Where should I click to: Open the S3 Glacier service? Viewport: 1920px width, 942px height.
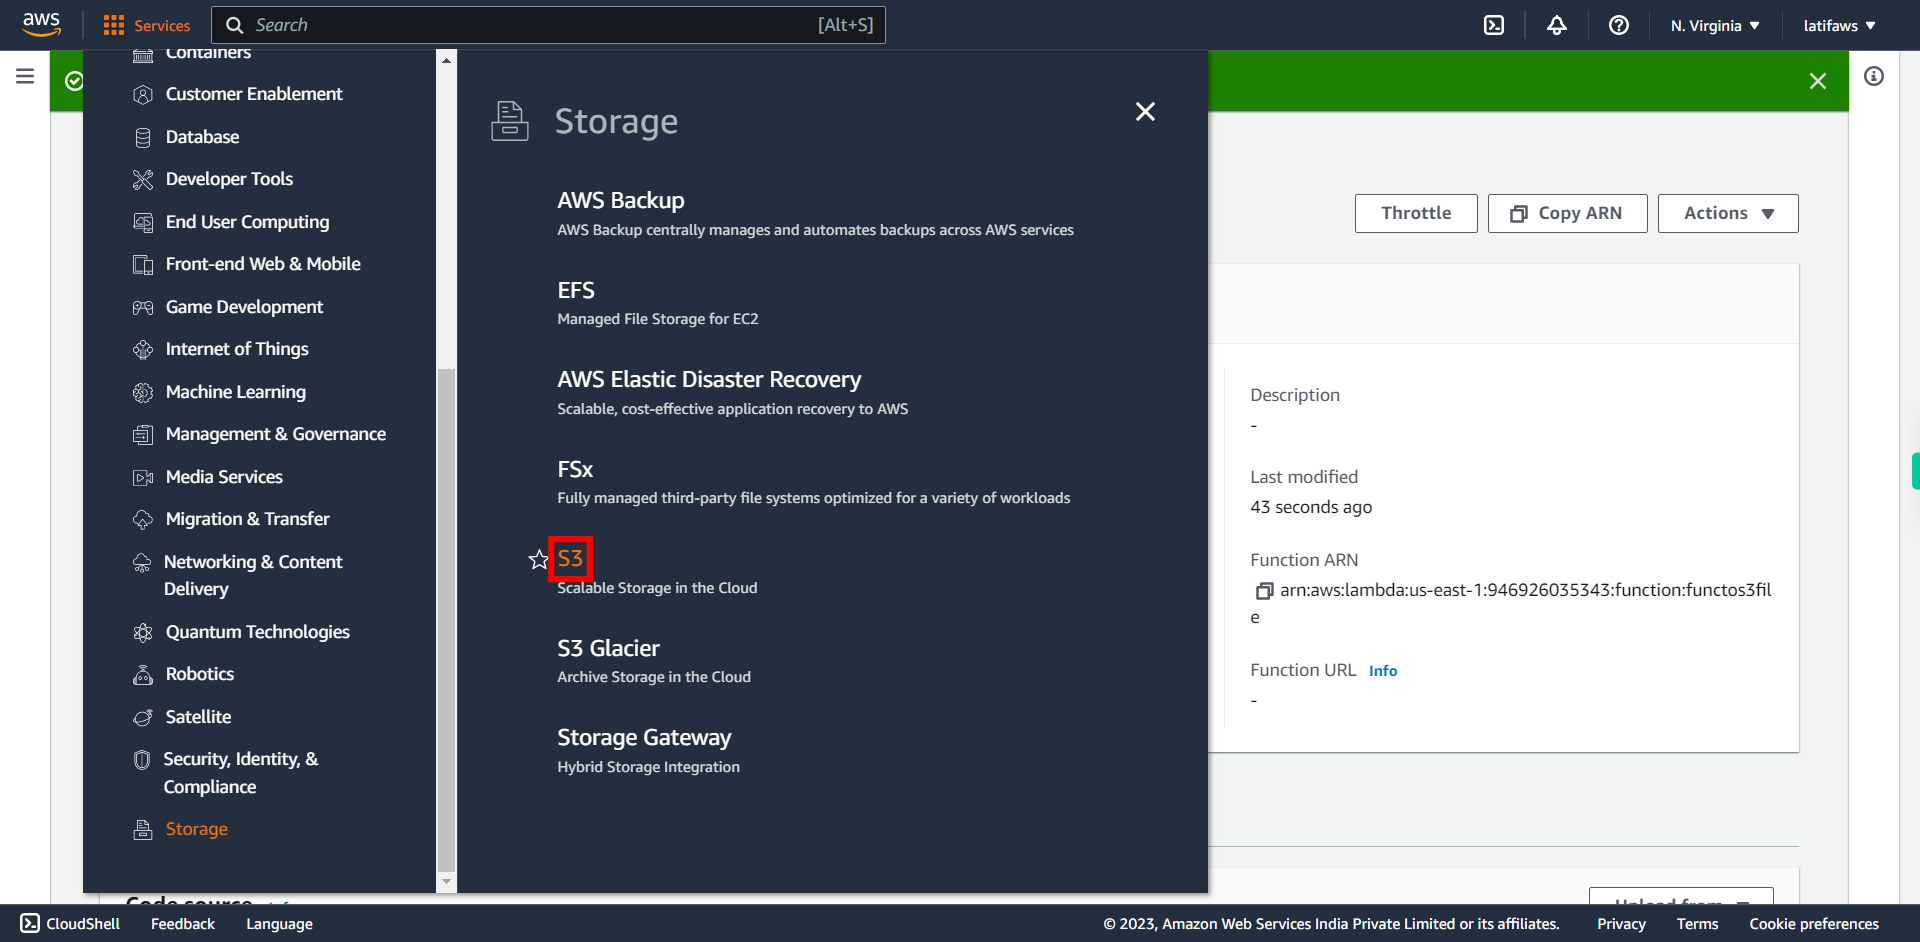(608, 648)
